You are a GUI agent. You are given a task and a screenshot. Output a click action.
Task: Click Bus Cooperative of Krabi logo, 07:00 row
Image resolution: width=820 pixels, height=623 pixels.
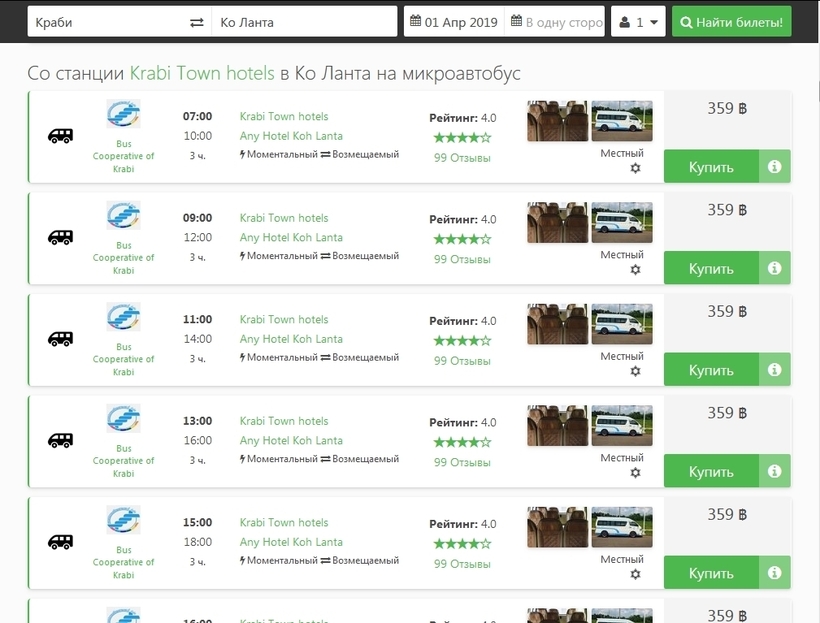tap(123, 114)
